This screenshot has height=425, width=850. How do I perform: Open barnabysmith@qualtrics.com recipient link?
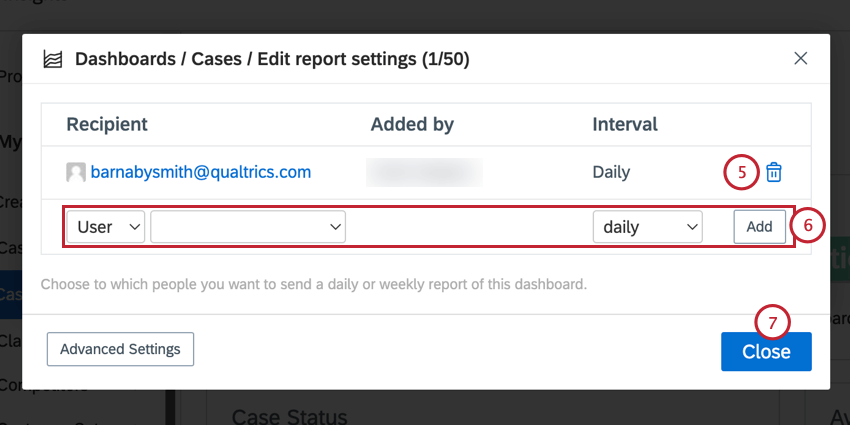(201, 172)
